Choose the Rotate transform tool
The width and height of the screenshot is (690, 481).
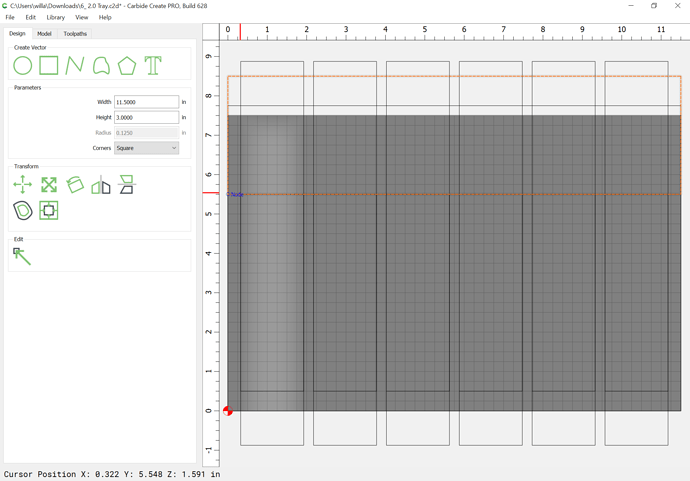pos(75,184)
